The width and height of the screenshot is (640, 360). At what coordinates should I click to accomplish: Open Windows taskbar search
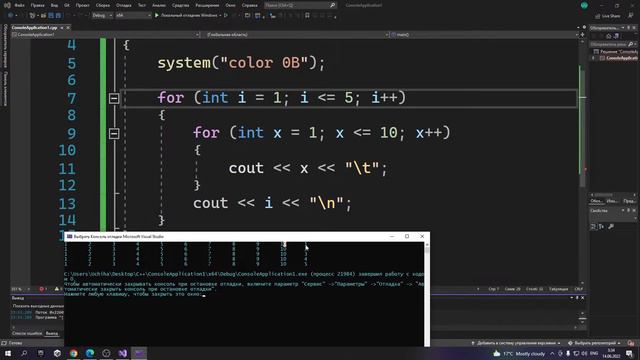(x=24, y=353)
